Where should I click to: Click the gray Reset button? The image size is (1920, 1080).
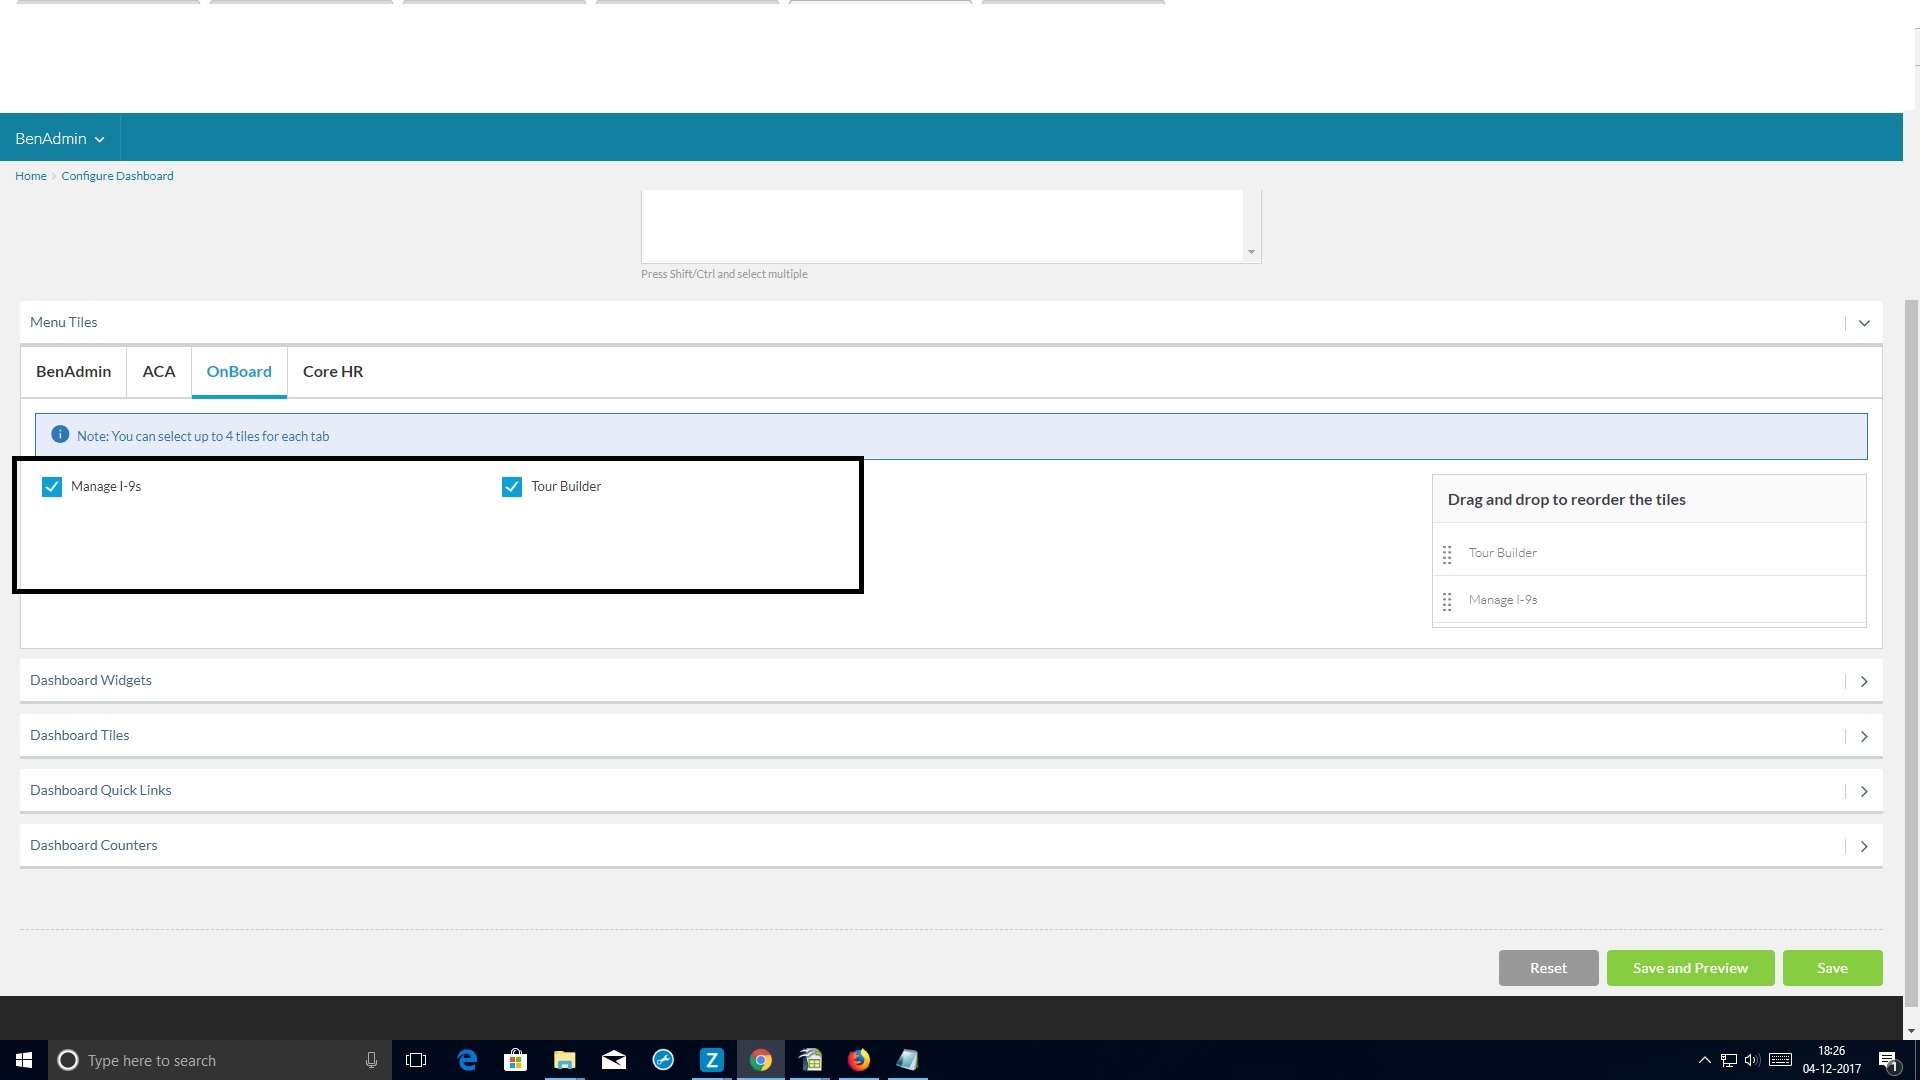(1547, 968)
